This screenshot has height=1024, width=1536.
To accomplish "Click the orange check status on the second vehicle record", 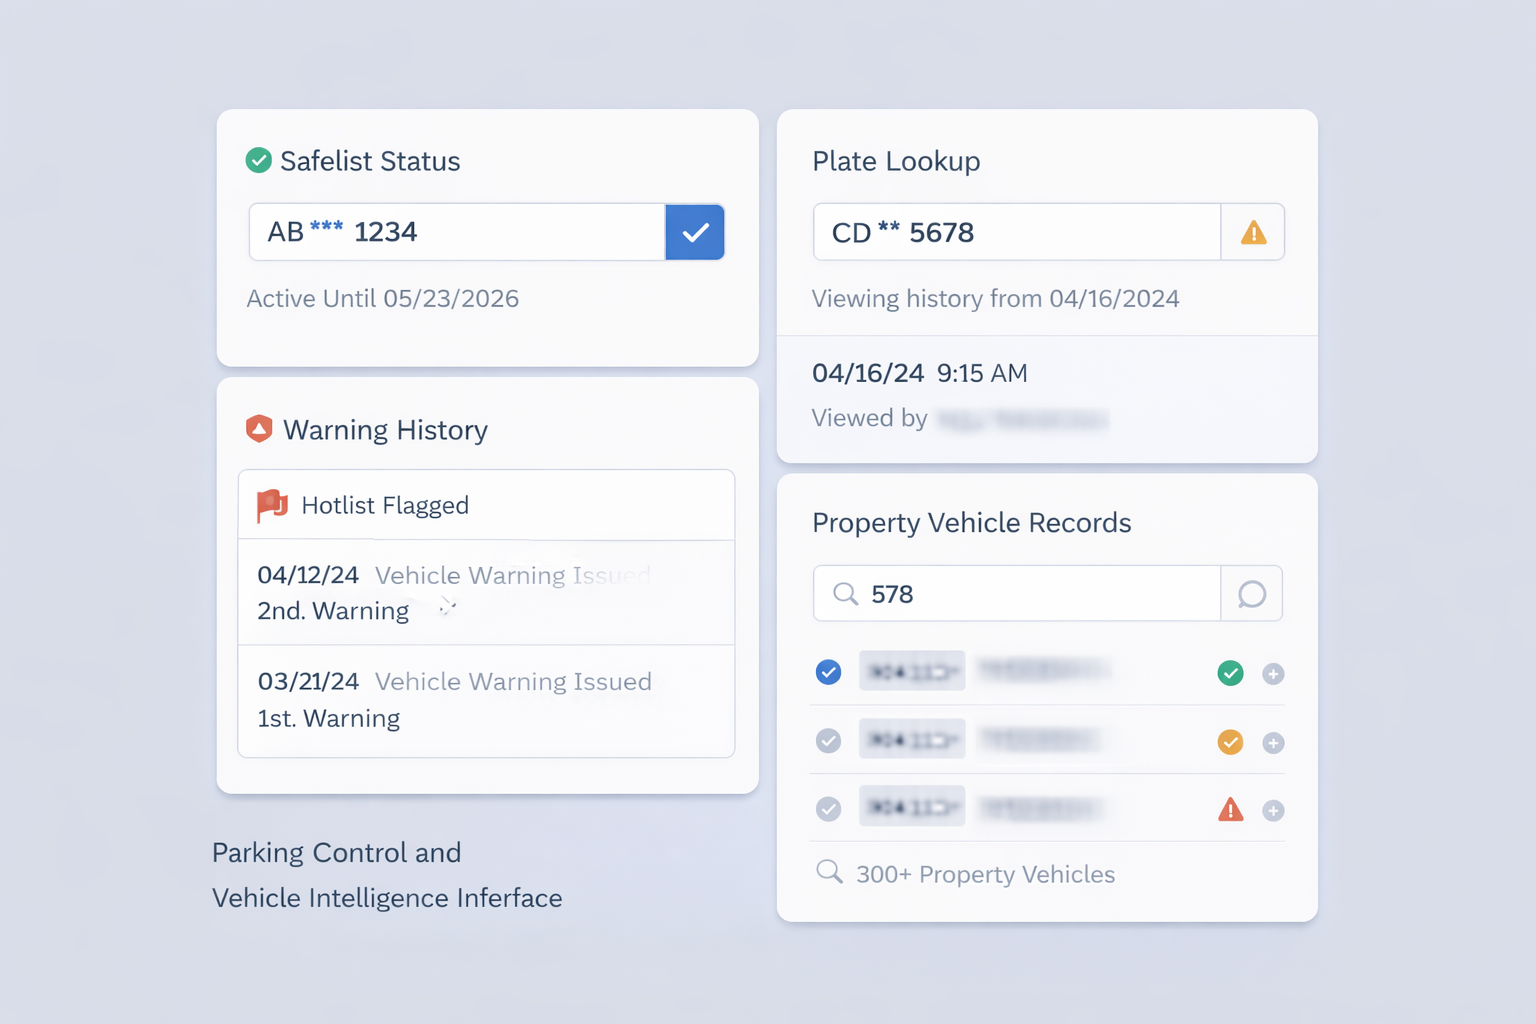I will tap(1230, 742).
